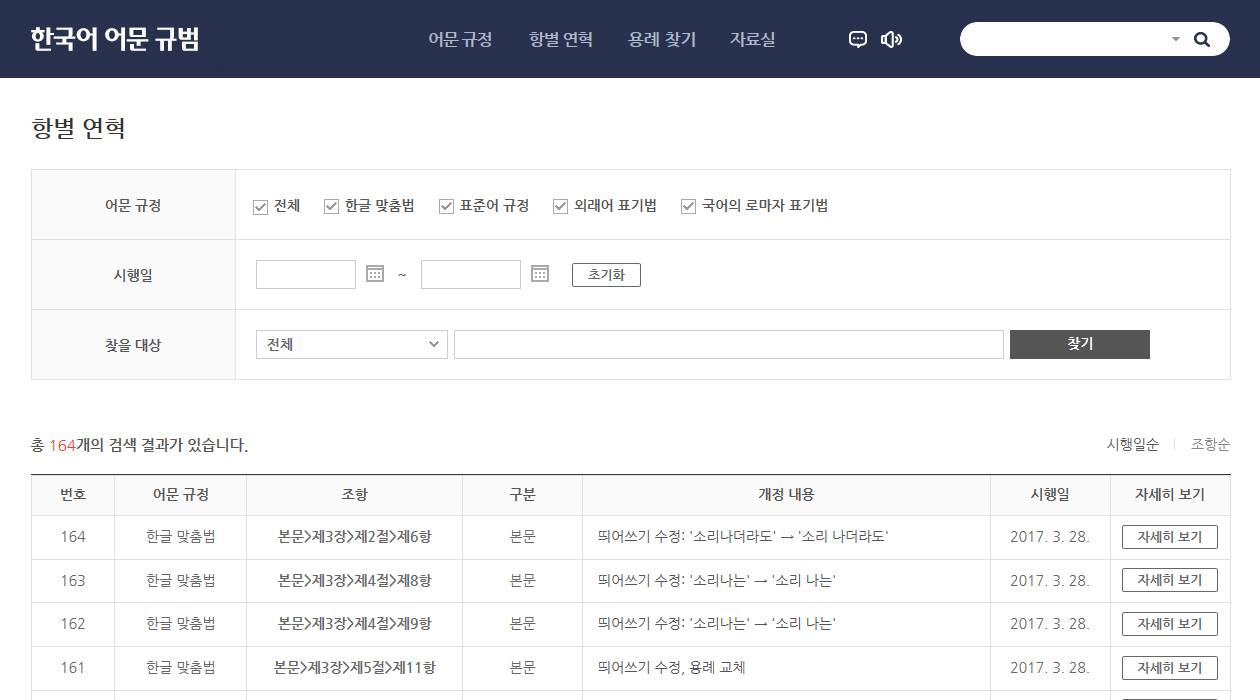
Task: Uncheck the 한글 맞춤법 checkbox
Action: pyautogui.click(x=332, y=206)
